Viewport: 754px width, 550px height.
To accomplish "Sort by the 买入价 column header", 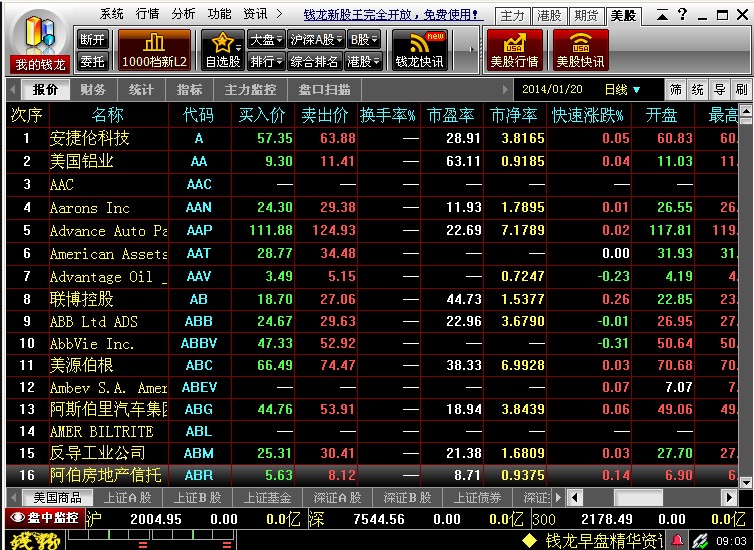I will 263,115.
